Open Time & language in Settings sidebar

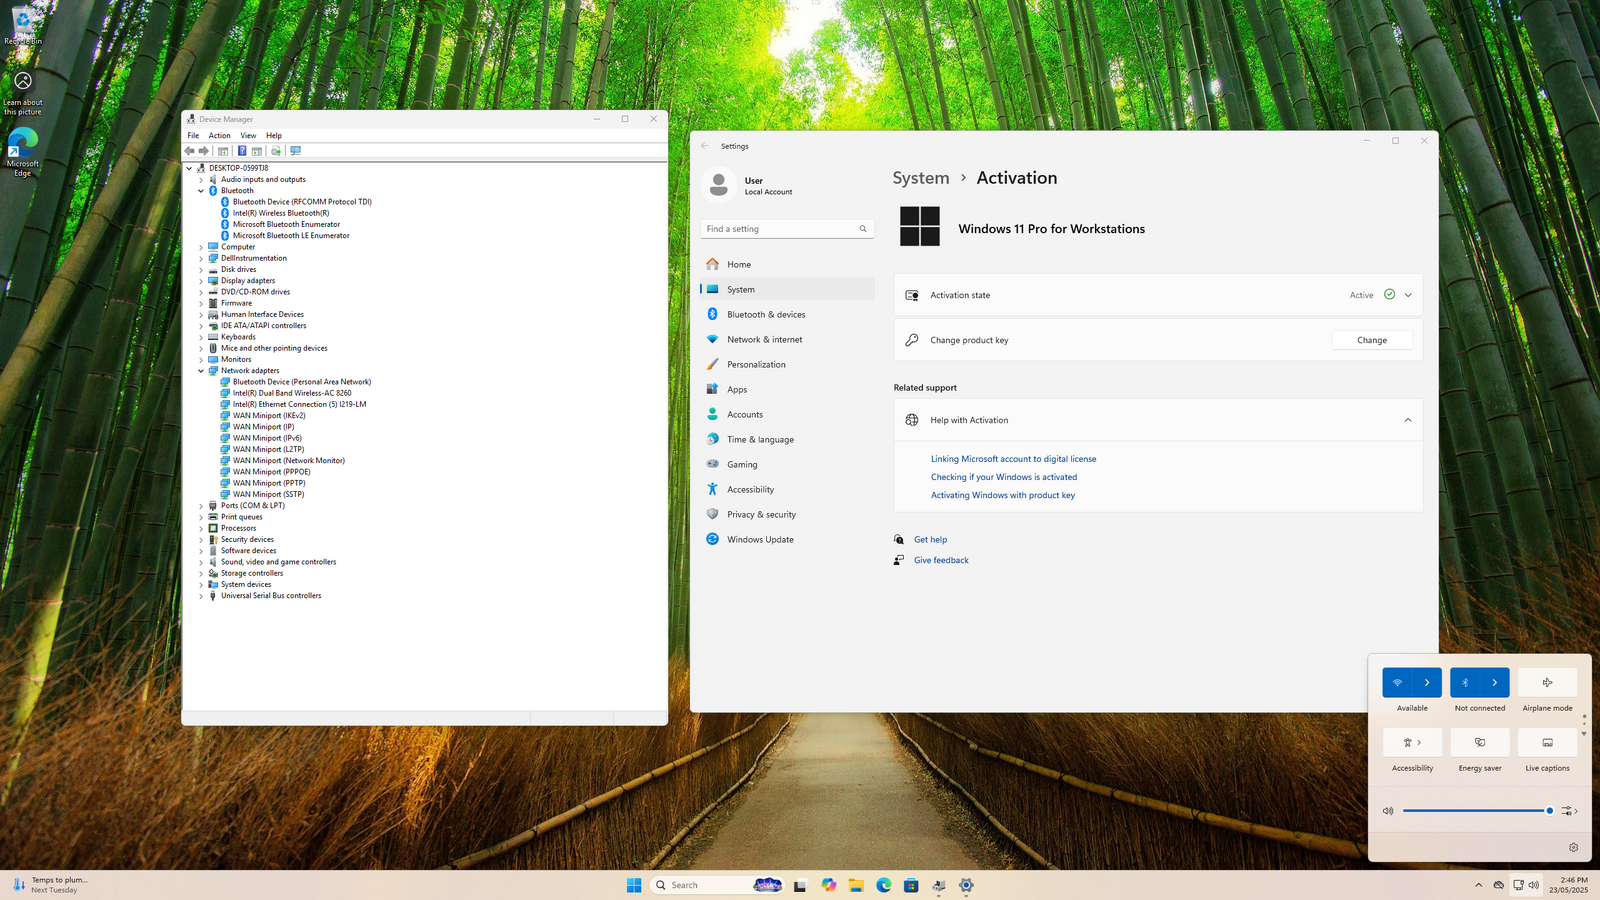[x=787, y=439]
